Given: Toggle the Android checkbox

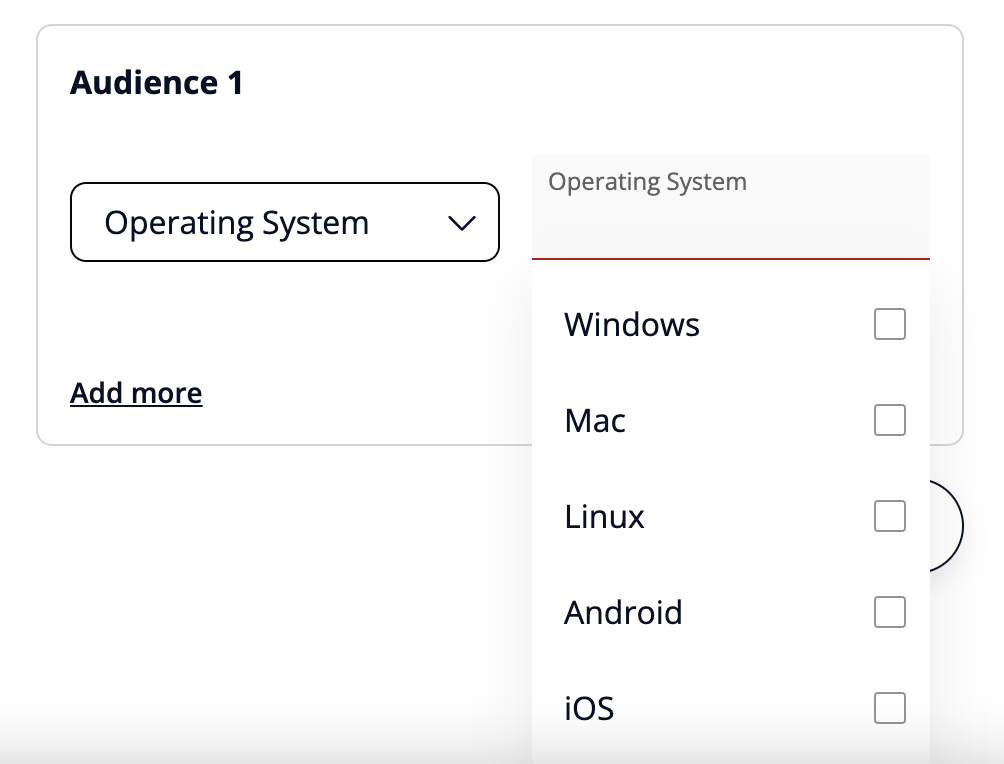Looking at the screenshot, I should pyautogui.click(x=889, y=612).
